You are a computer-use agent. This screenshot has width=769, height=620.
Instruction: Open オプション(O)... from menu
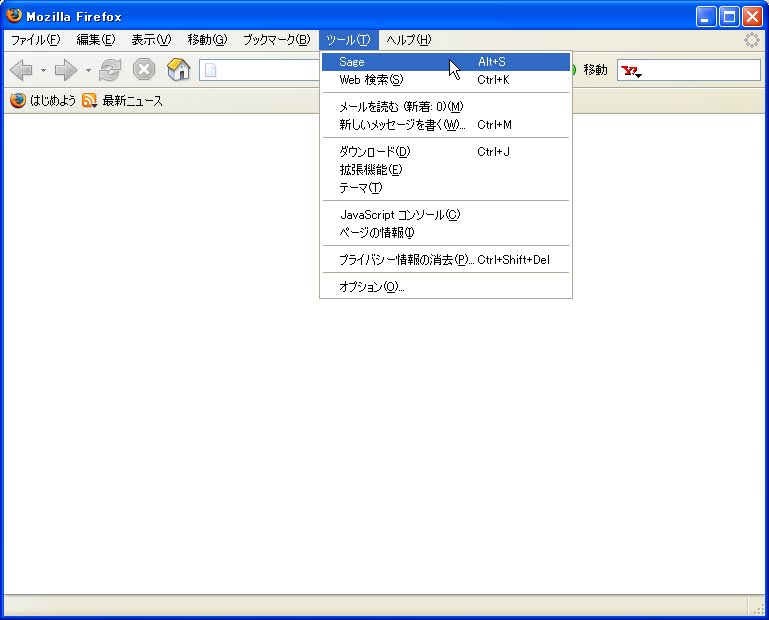pos(446,286)
